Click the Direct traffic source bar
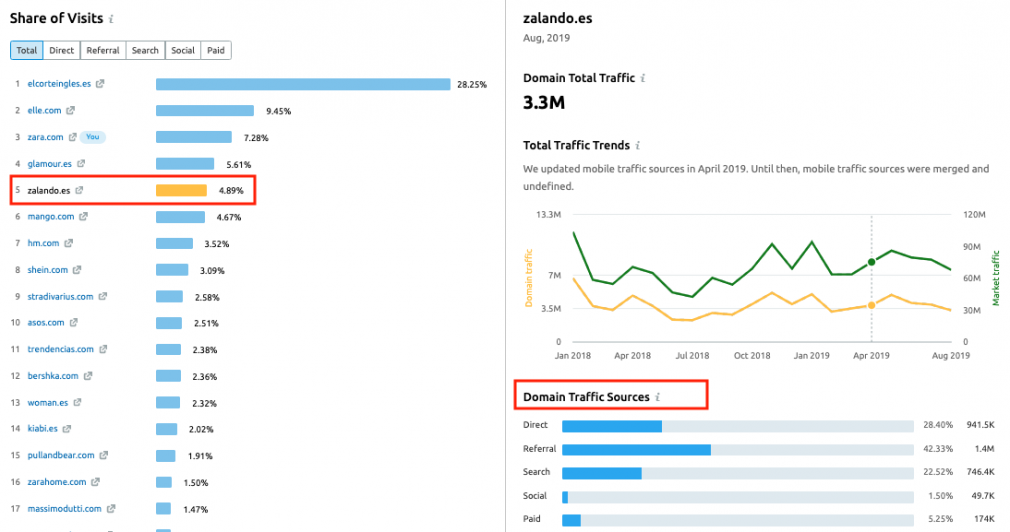 point(738,426)
